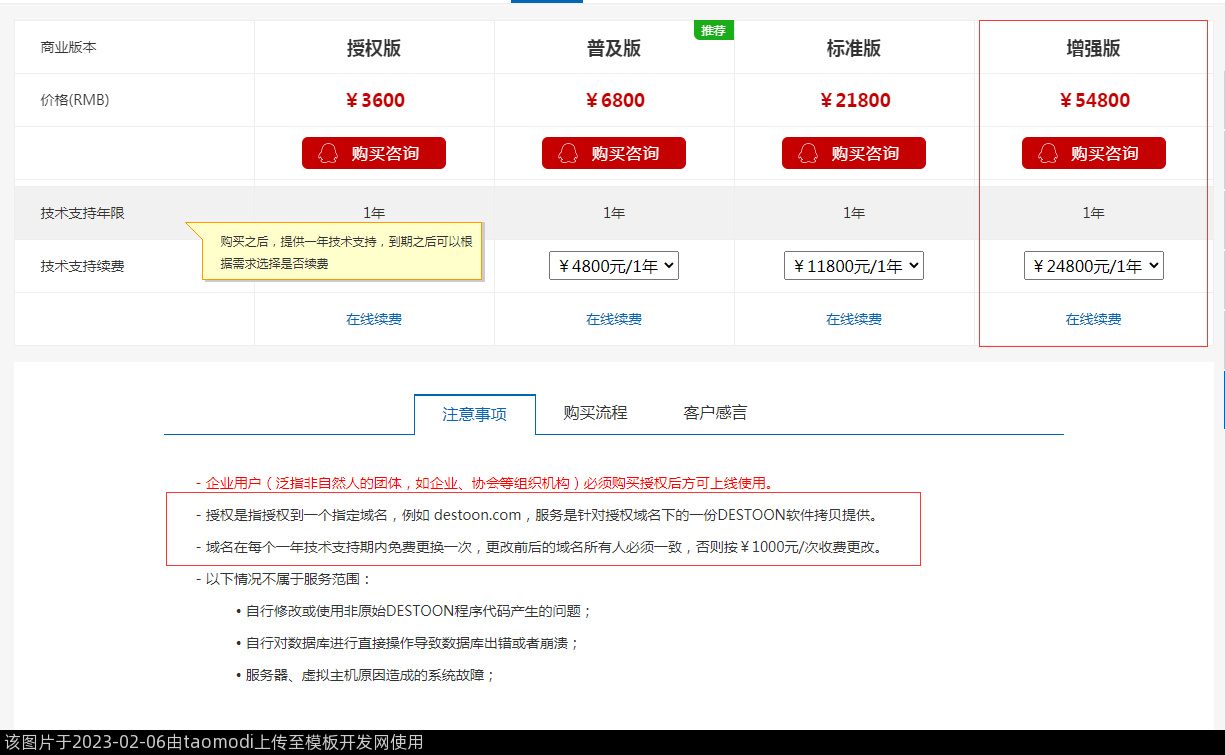This screenshot has height=755, width=1225.
Task: Follow 在线续费 link under 标准版
Action: [x=854, y=319]
